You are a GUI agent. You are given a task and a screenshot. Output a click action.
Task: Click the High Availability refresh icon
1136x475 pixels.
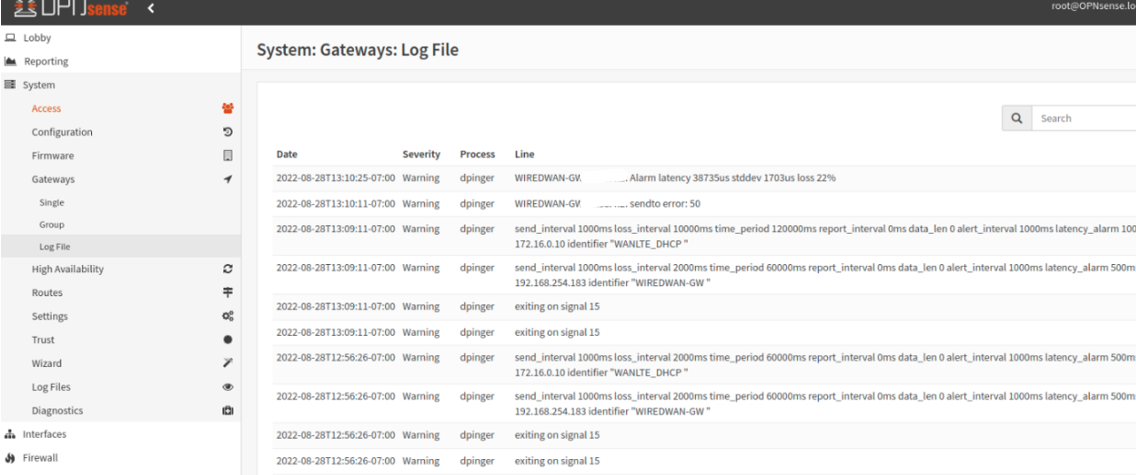pyautogui.click(x=227, y=269)
